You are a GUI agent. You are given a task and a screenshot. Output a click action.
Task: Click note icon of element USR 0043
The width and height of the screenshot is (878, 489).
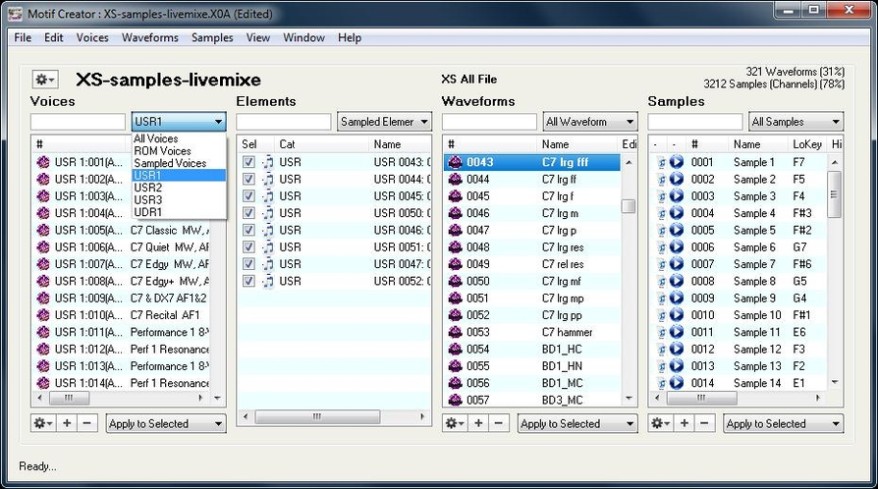268,162
